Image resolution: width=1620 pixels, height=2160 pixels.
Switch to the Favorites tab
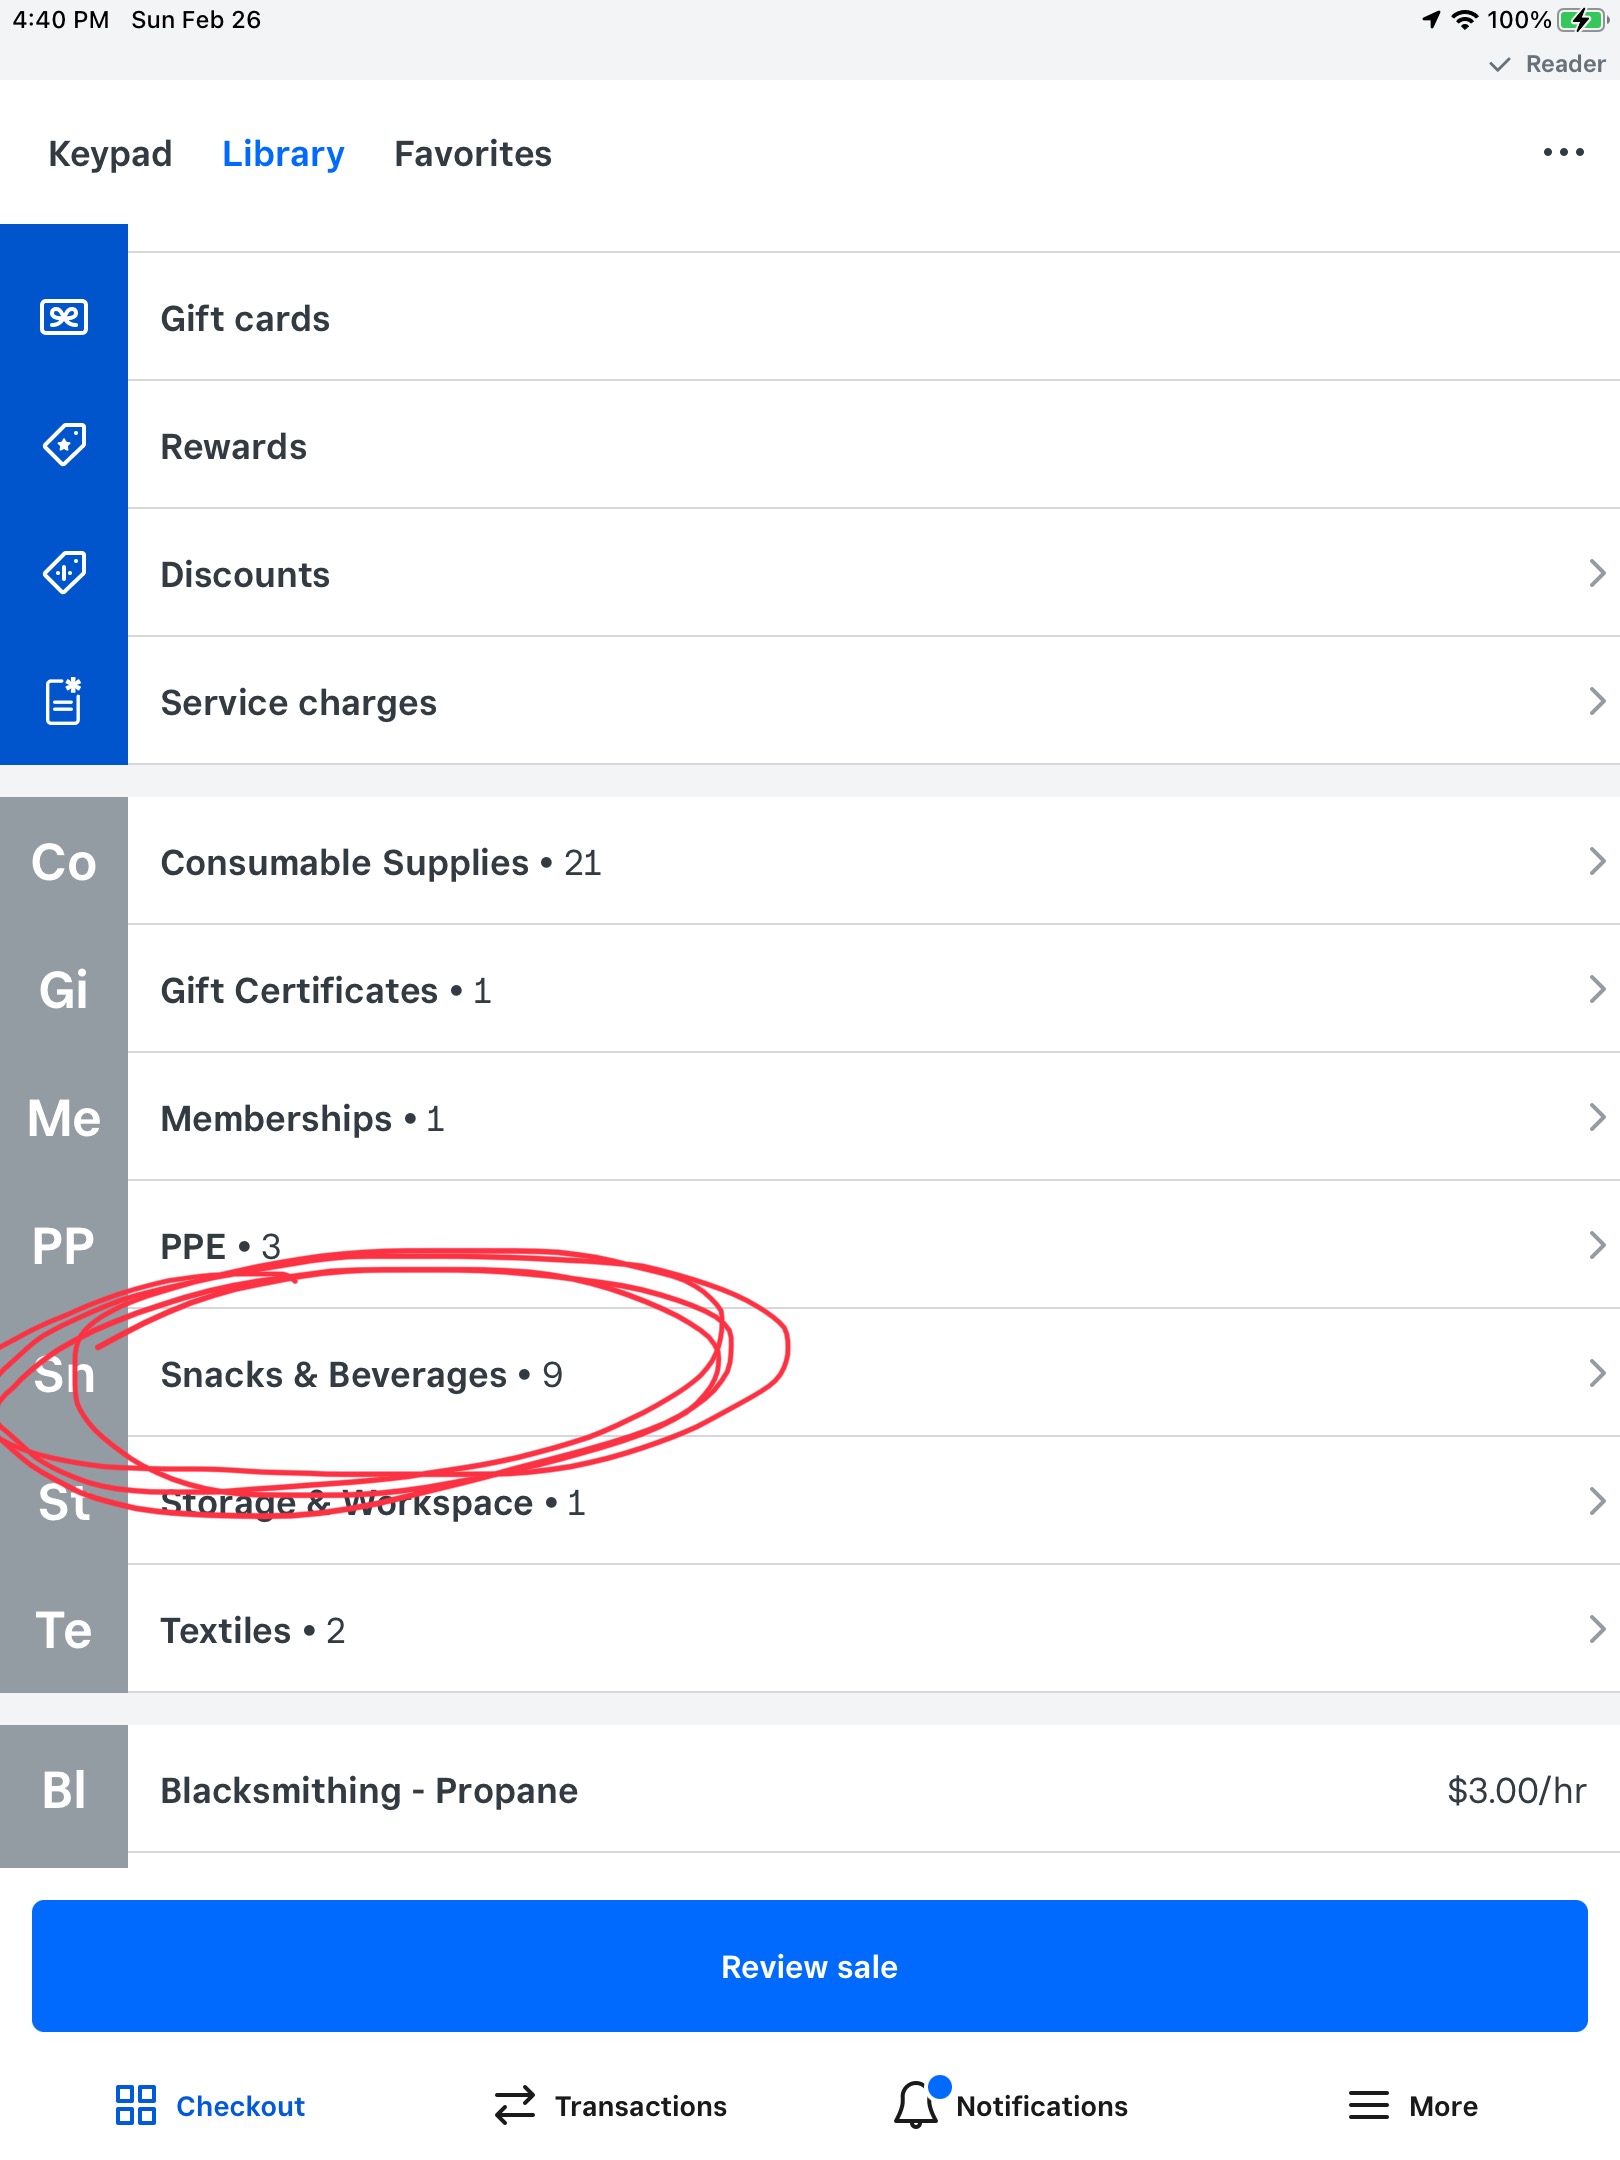click(x=473, y=154)
